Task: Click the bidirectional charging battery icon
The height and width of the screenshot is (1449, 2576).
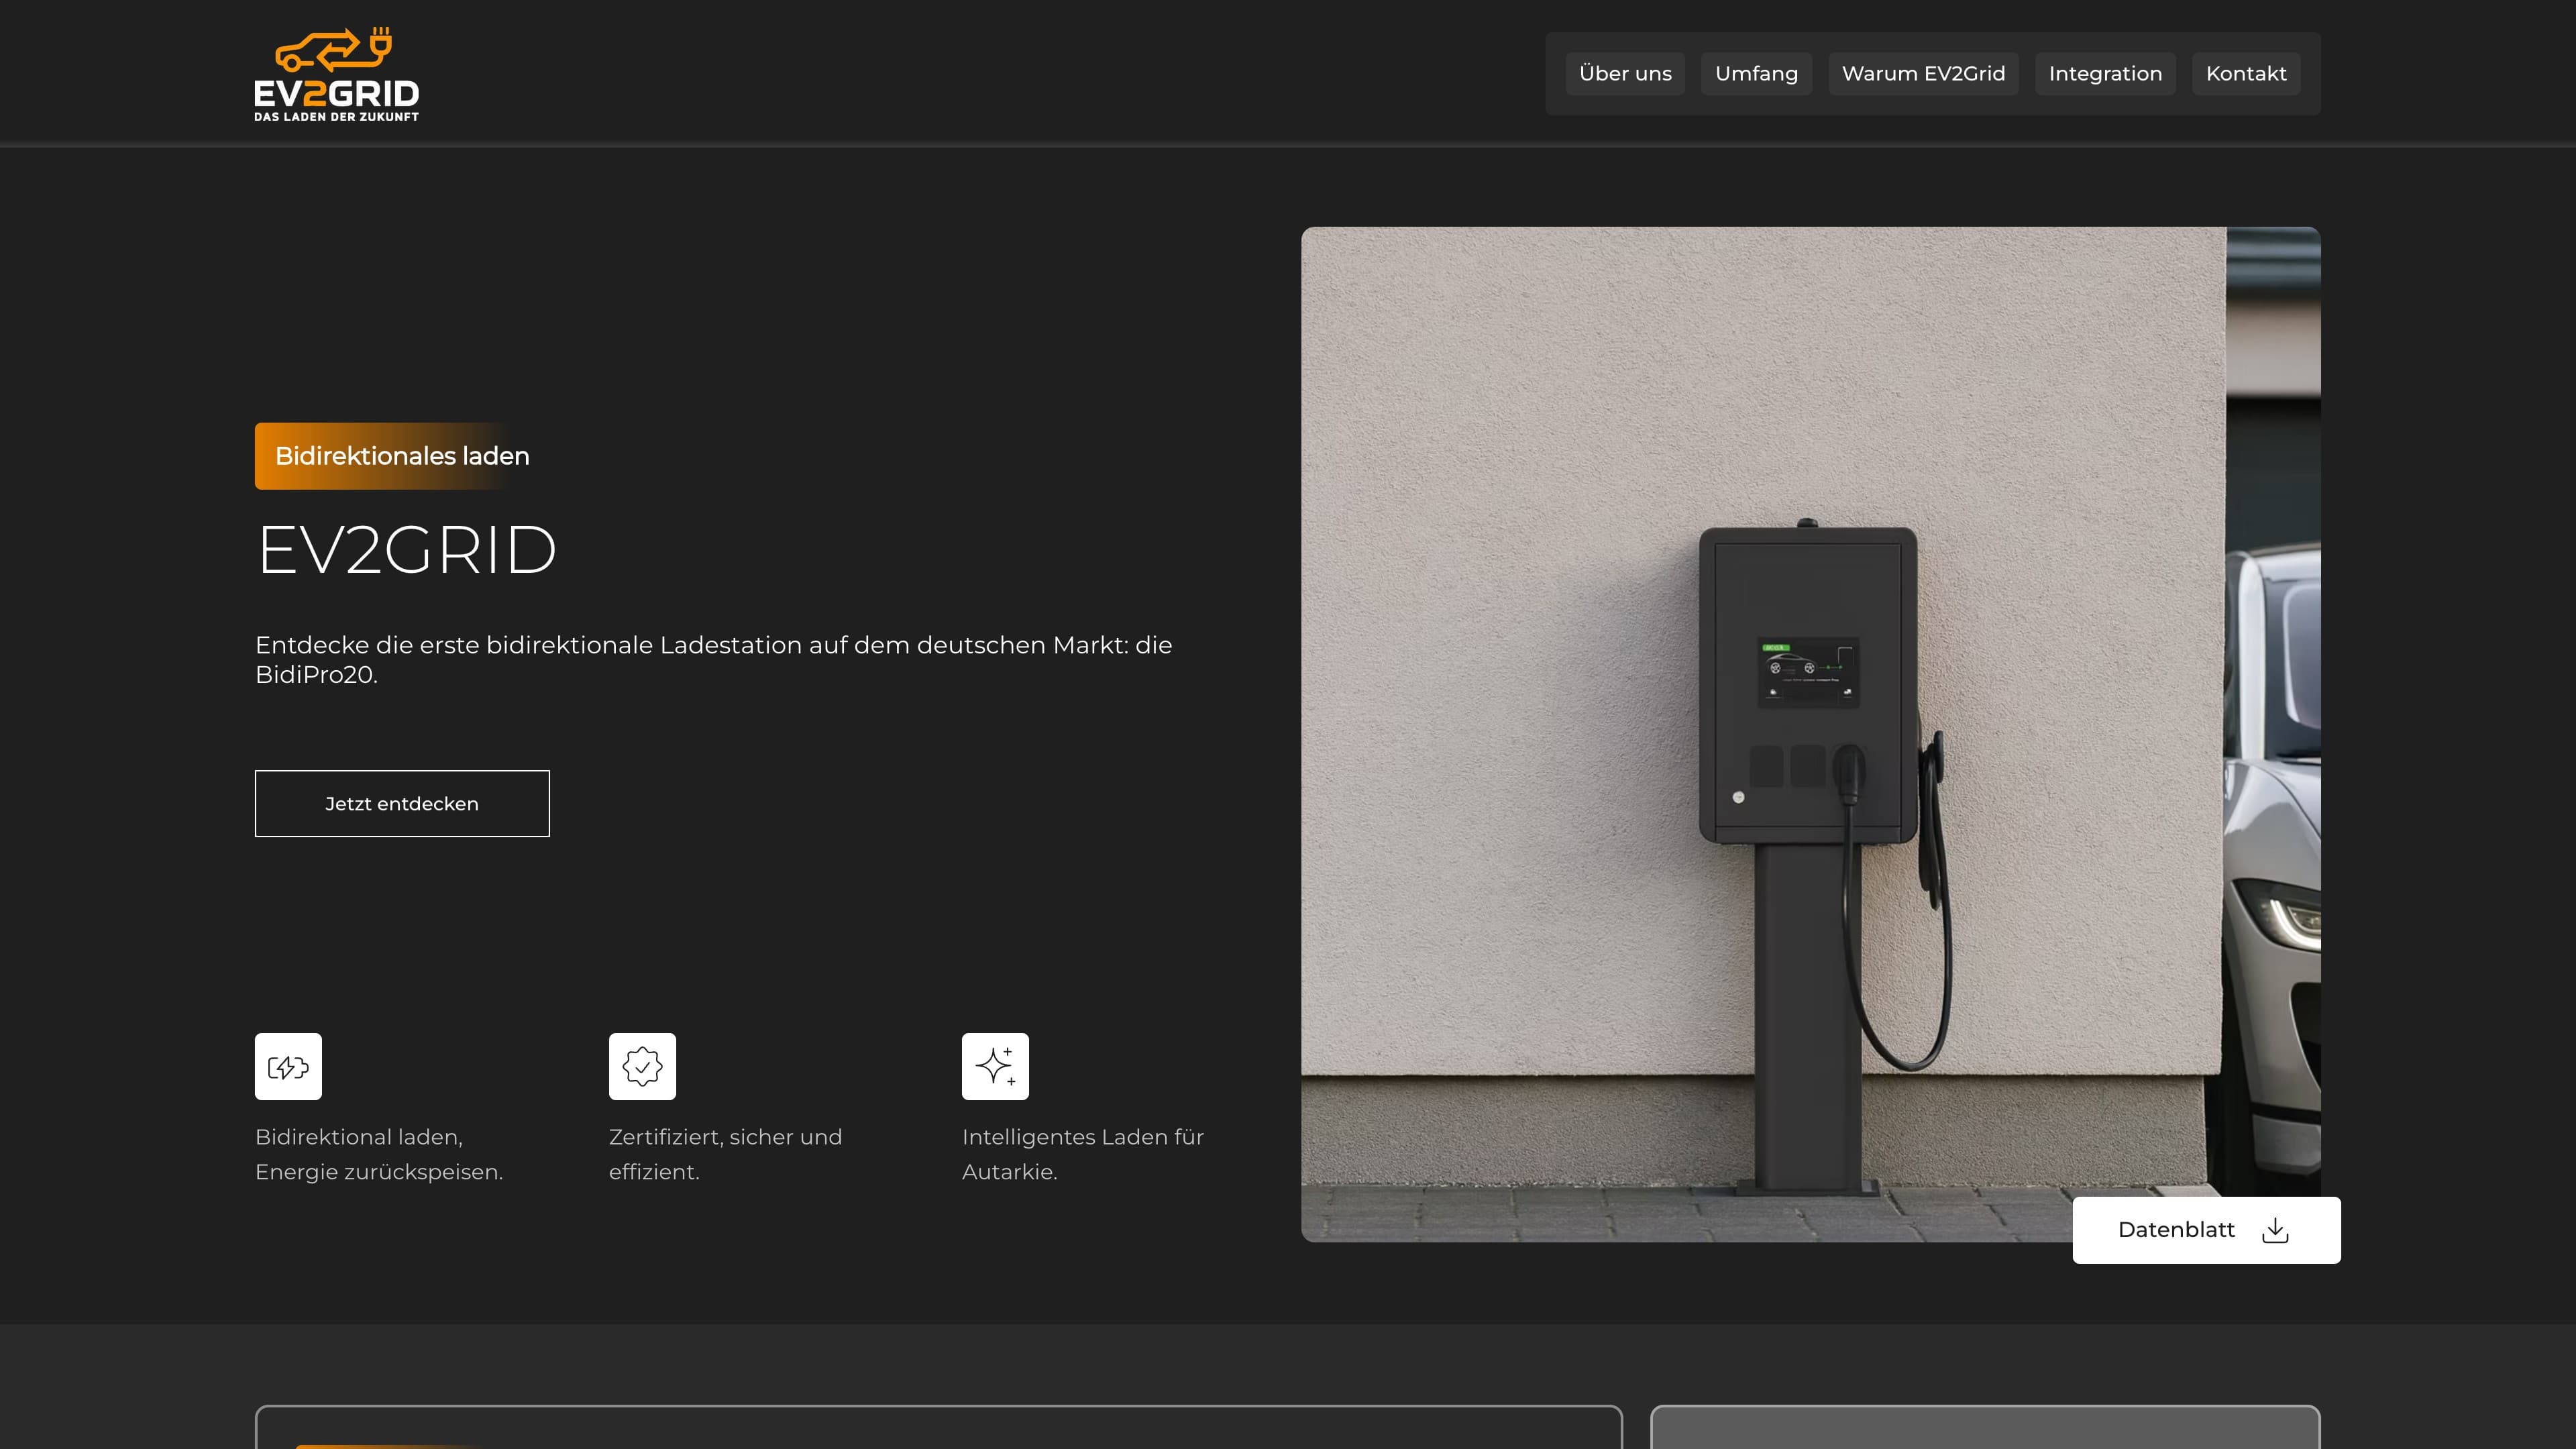Action: coord(288,1066)
